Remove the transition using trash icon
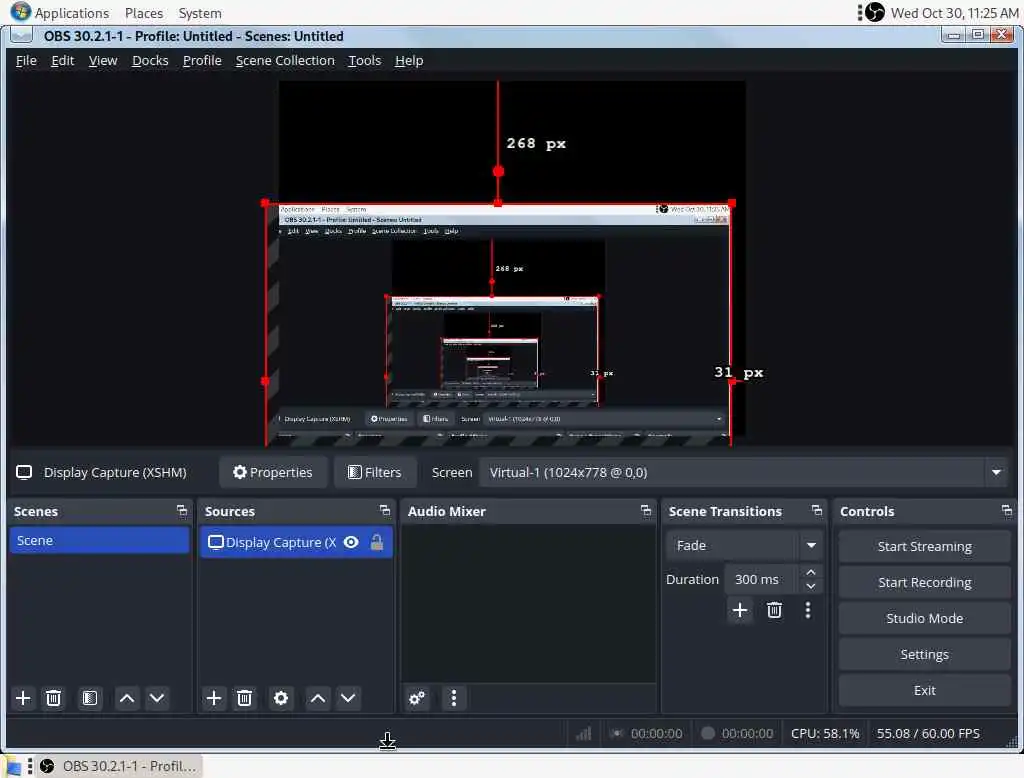This screenshot has height=778, width=1024. coord(774,610)
